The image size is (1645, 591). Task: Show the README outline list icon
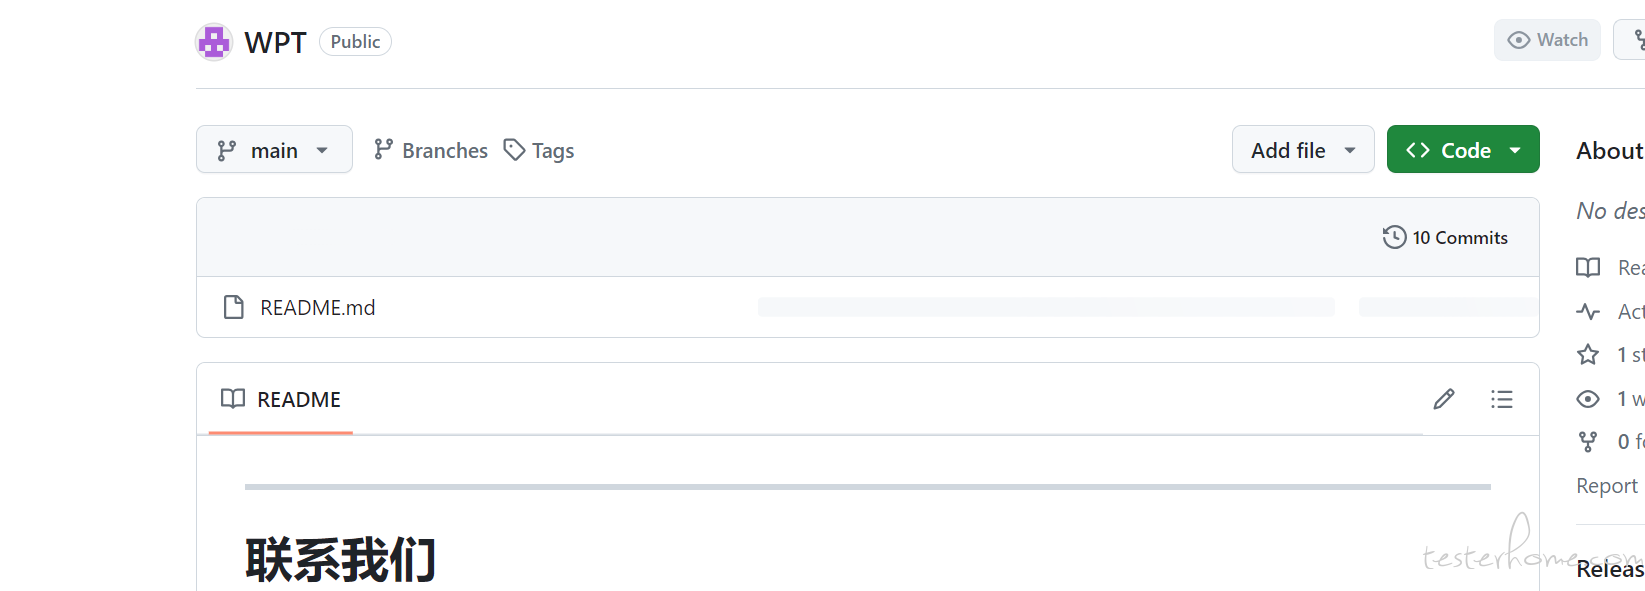pos(1501,399)
